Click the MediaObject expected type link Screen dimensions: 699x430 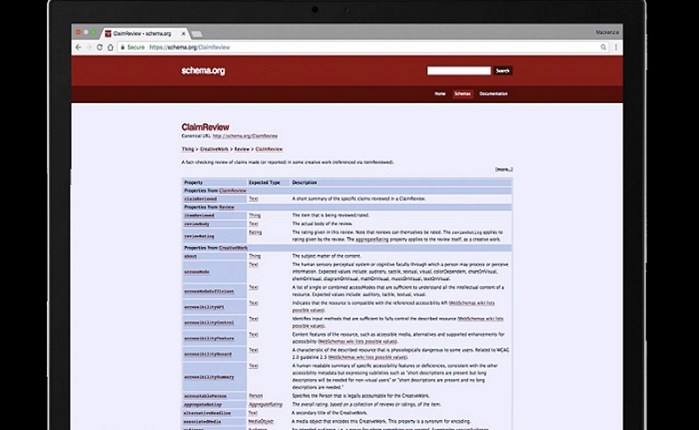point(261,421)
